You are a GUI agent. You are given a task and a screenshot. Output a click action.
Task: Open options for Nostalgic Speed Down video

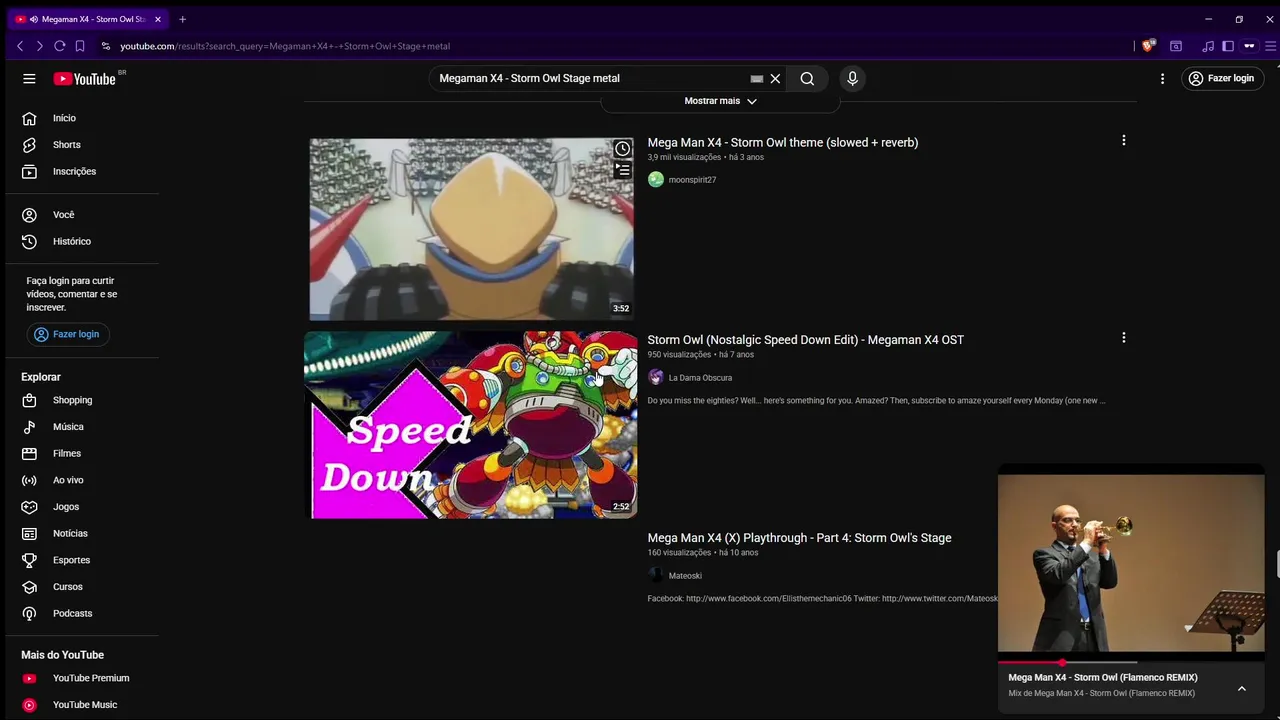pos(1123,338)
